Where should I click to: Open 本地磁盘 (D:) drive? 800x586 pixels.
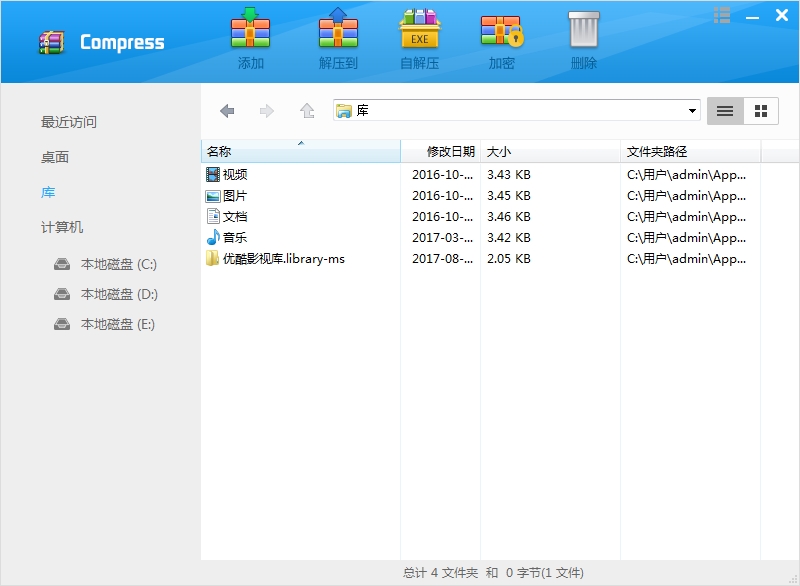(119, 294)
